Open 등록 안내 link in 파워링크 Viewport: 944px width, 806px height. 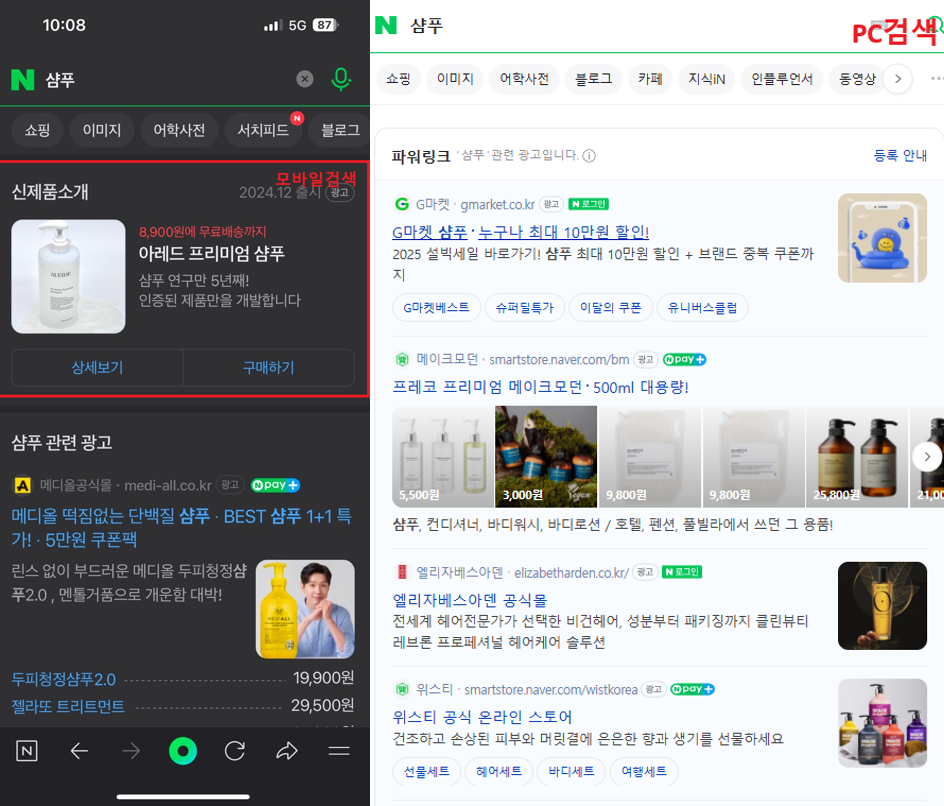tap(900, 155)
